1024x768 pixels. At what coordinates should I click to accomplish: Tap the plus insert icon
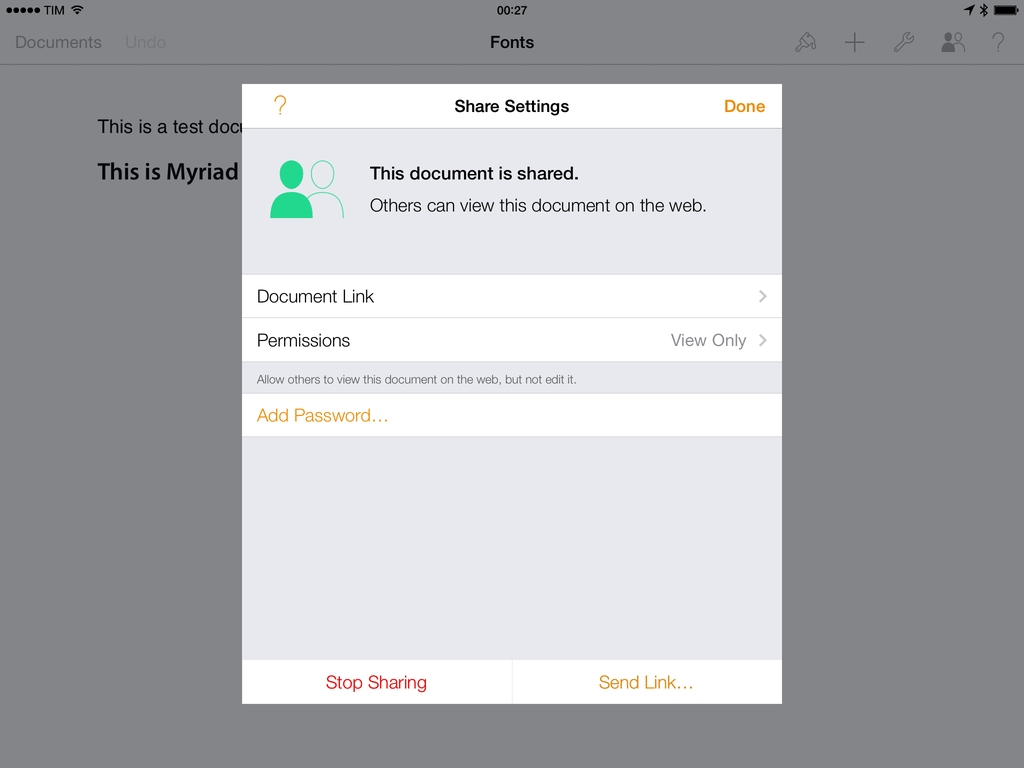854,42
